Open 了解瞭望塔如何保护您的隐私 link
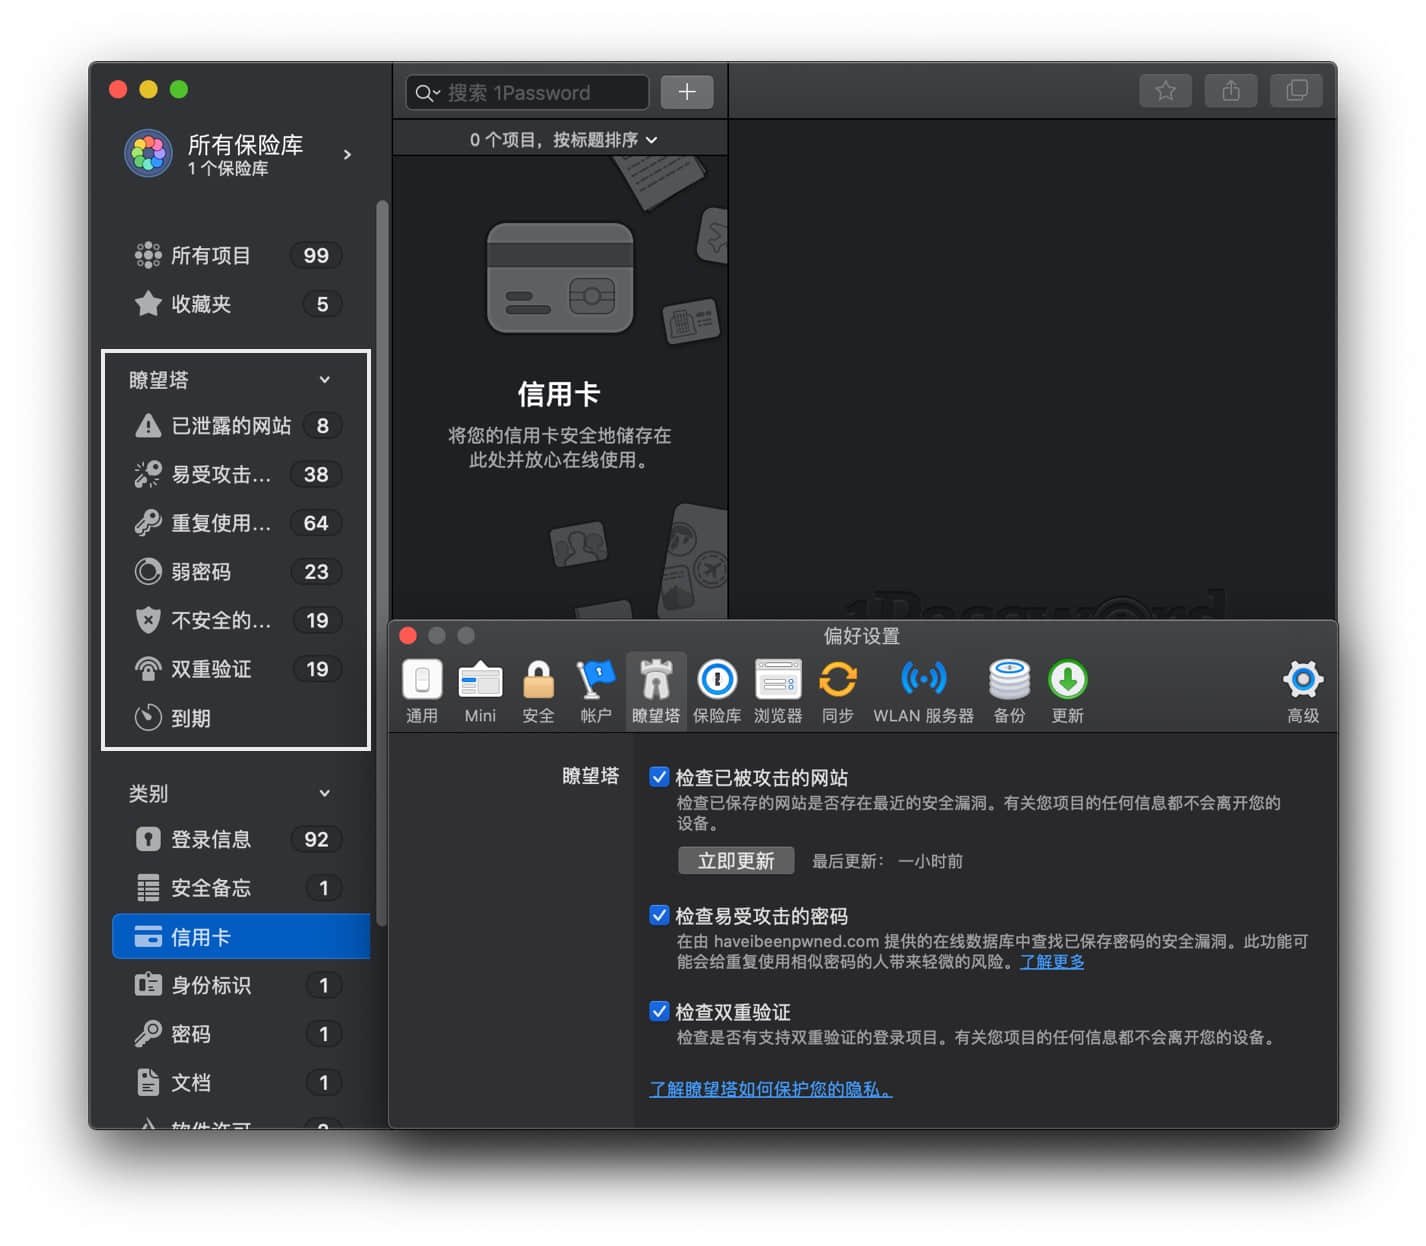 tap(770, 1089)
